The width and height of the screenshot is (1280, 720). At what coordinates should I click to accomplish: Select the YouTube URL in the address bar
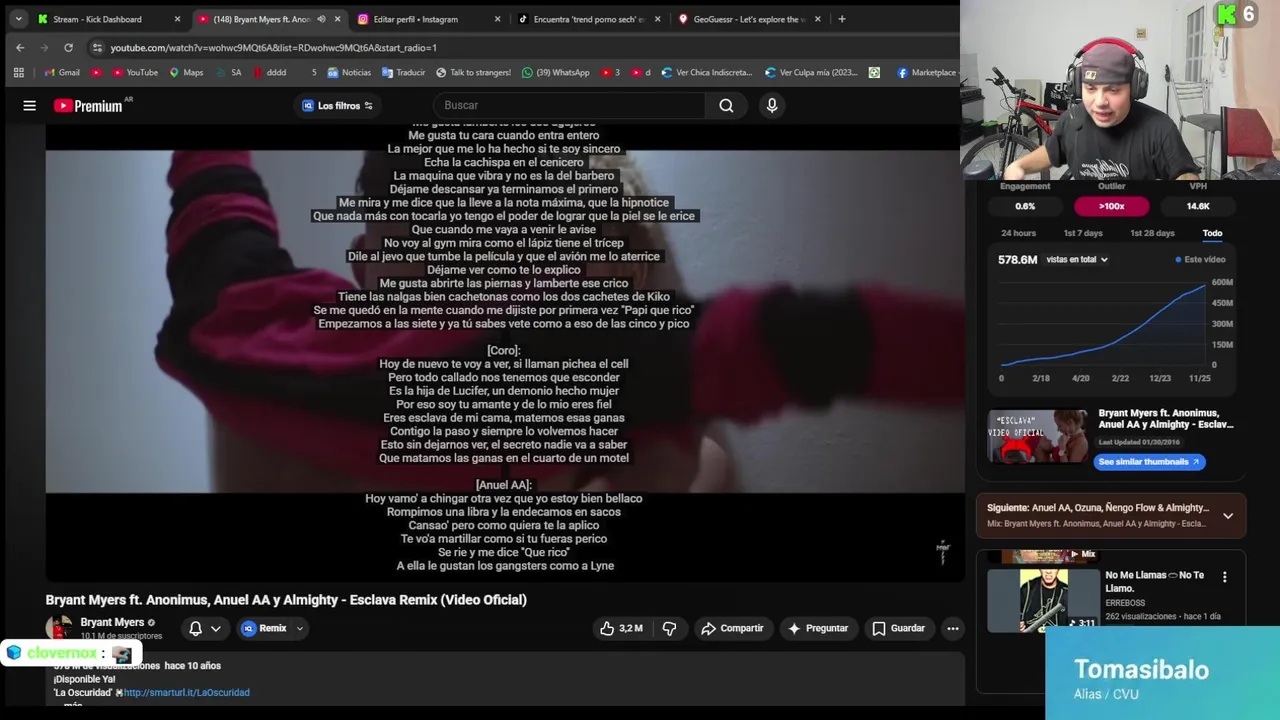click(x=273, y=47)
